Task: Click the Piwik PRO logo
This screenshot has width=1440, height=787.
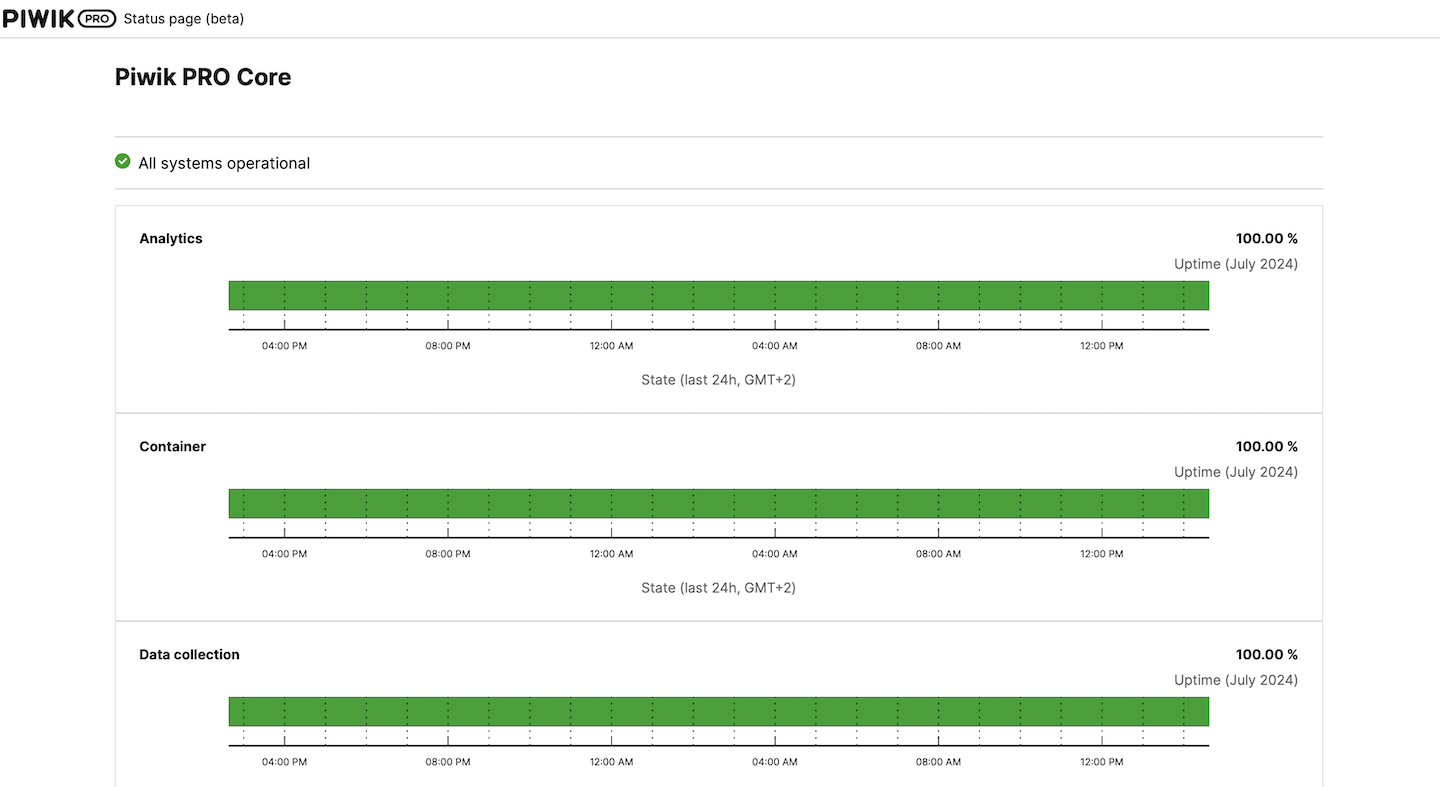Action: (59, 19)
